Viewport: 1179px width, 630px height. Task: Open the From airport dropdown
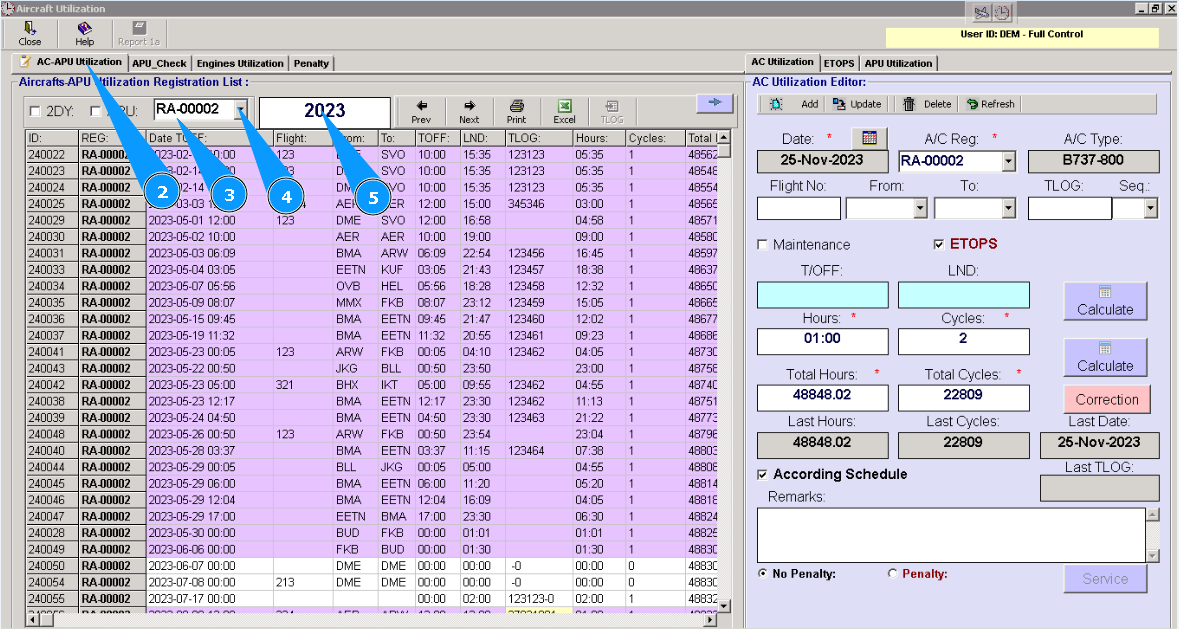[x=920, y=208]
